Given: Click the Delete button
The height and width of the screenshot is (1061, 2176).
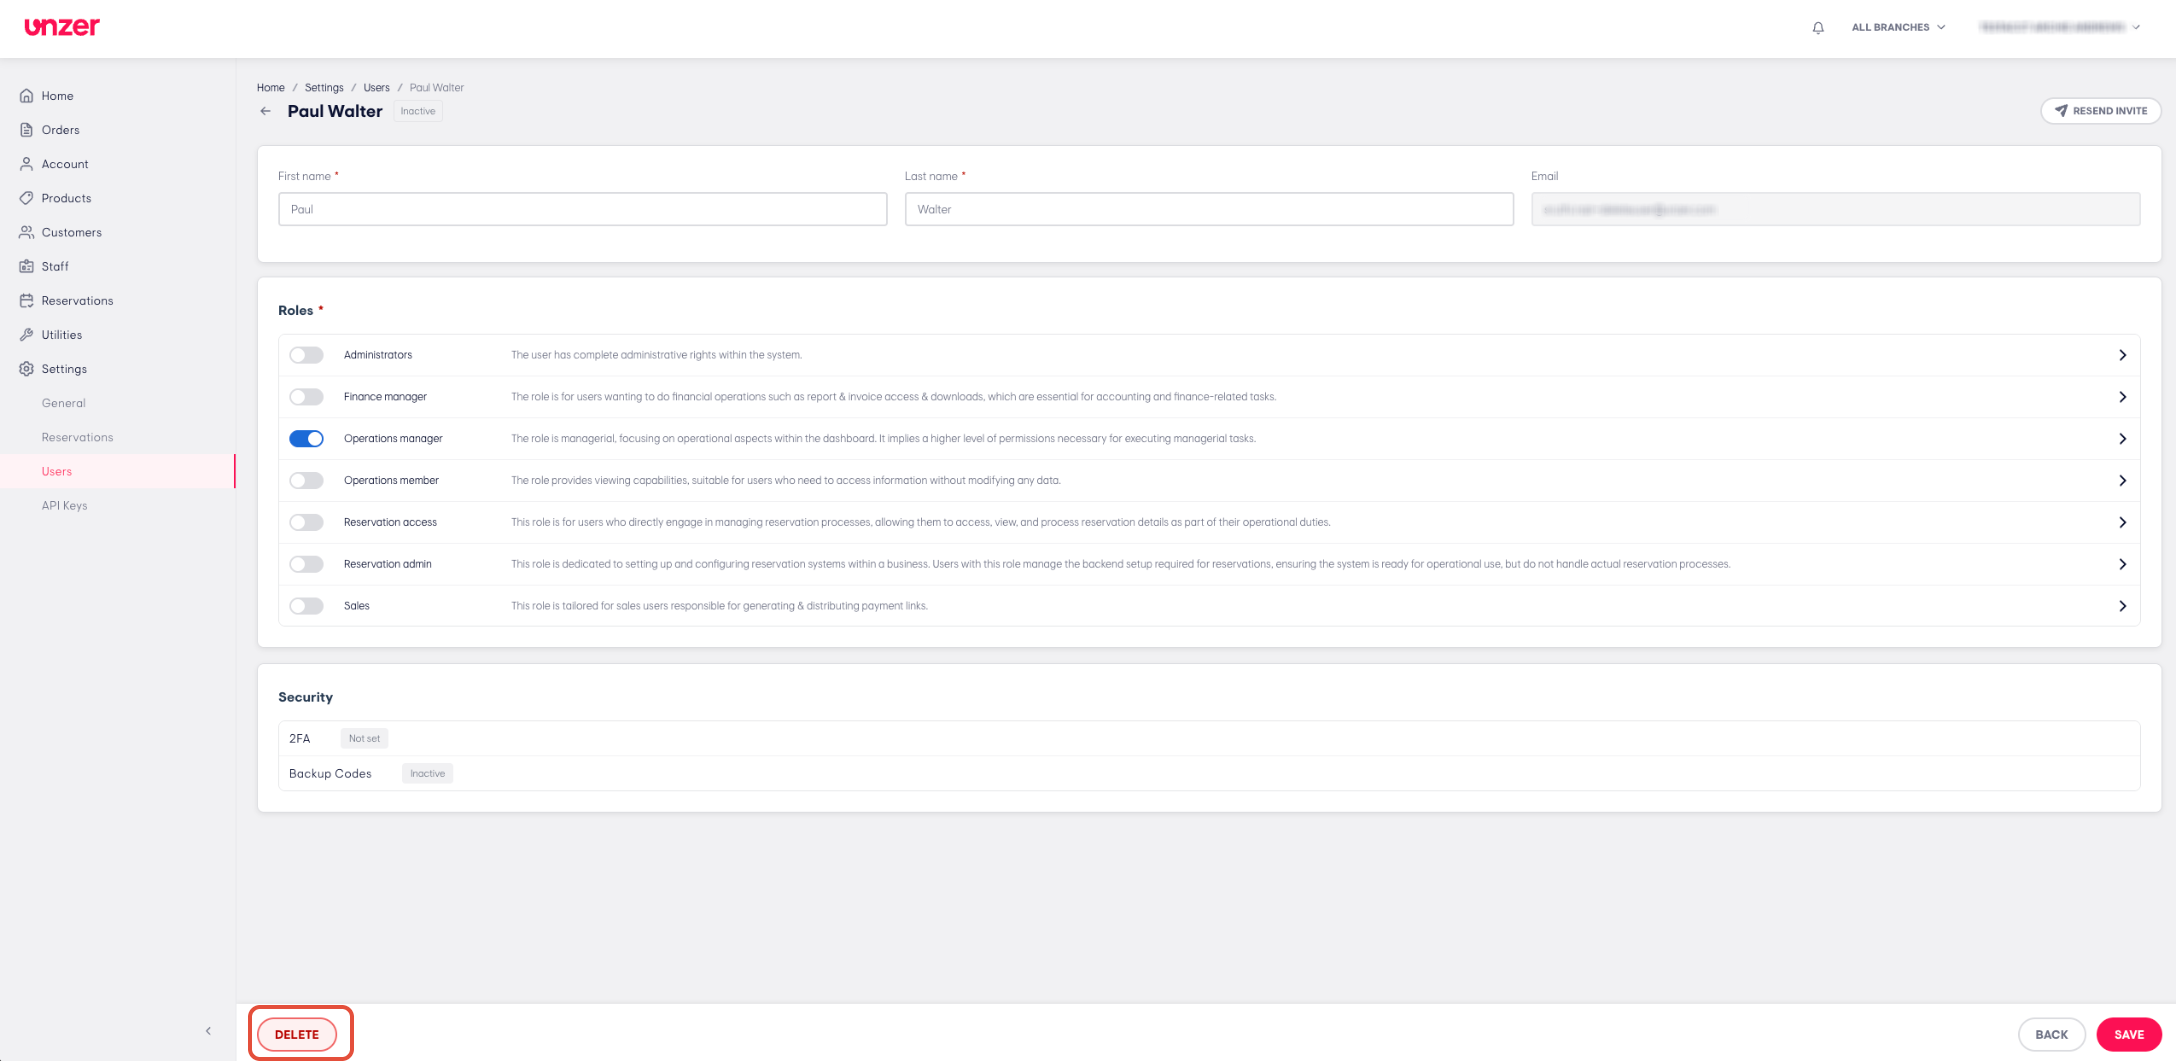Looking at the screenshot, I should click(297, 1035).
